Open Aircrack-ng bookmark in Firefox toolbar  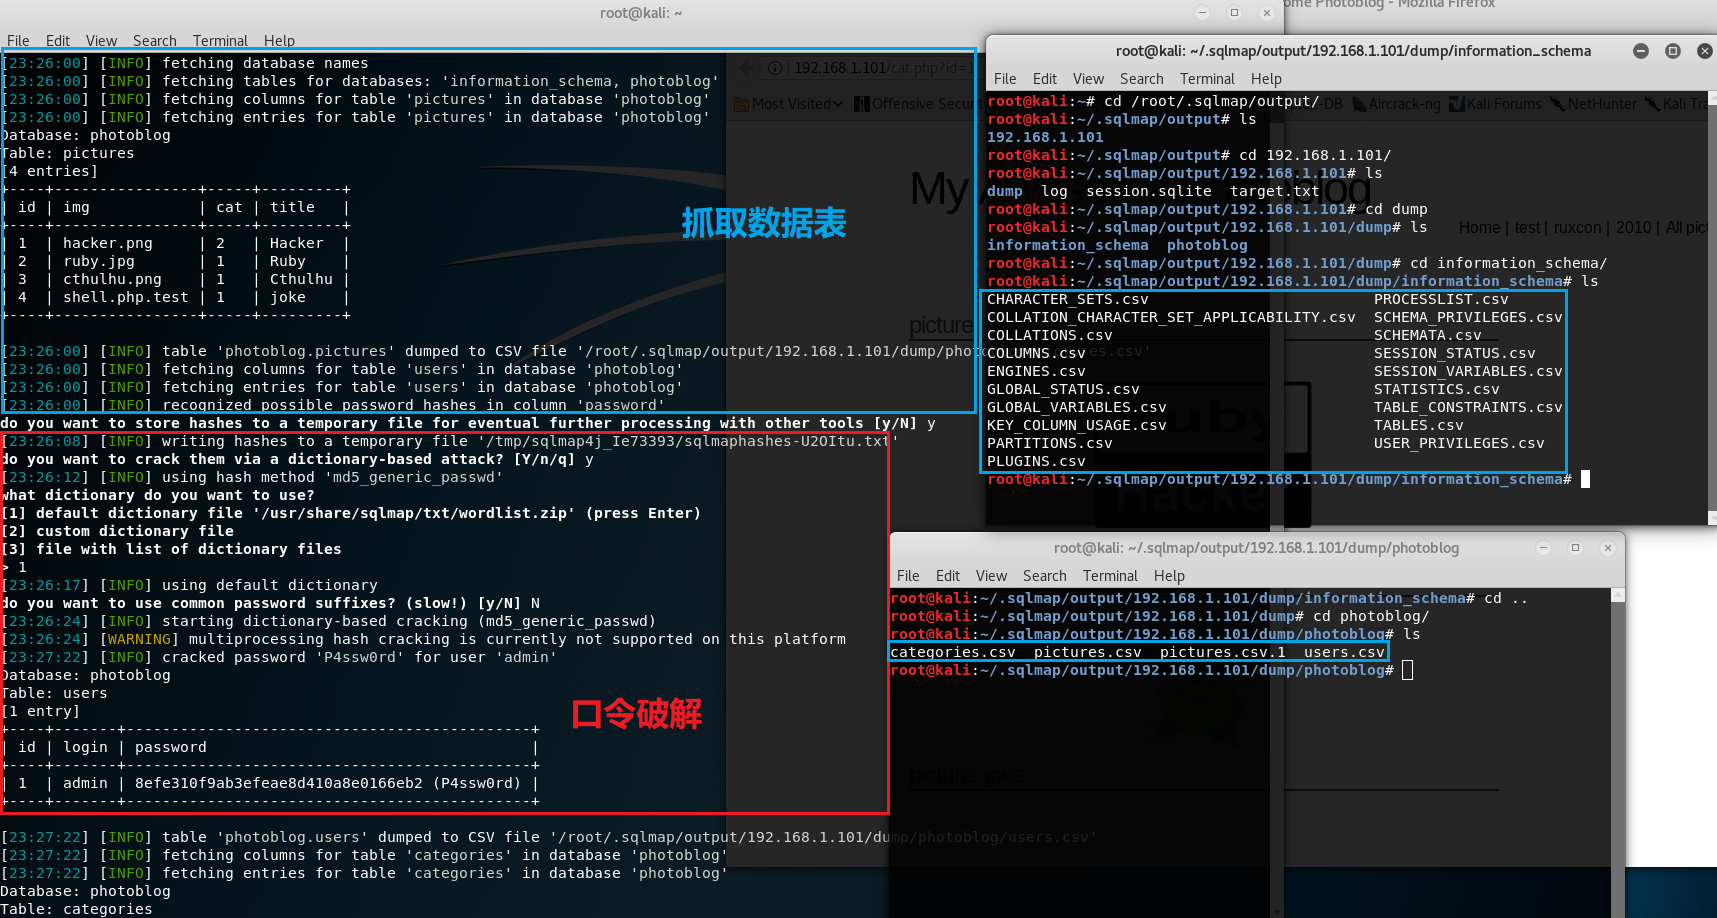click(x=1396, y=104)
